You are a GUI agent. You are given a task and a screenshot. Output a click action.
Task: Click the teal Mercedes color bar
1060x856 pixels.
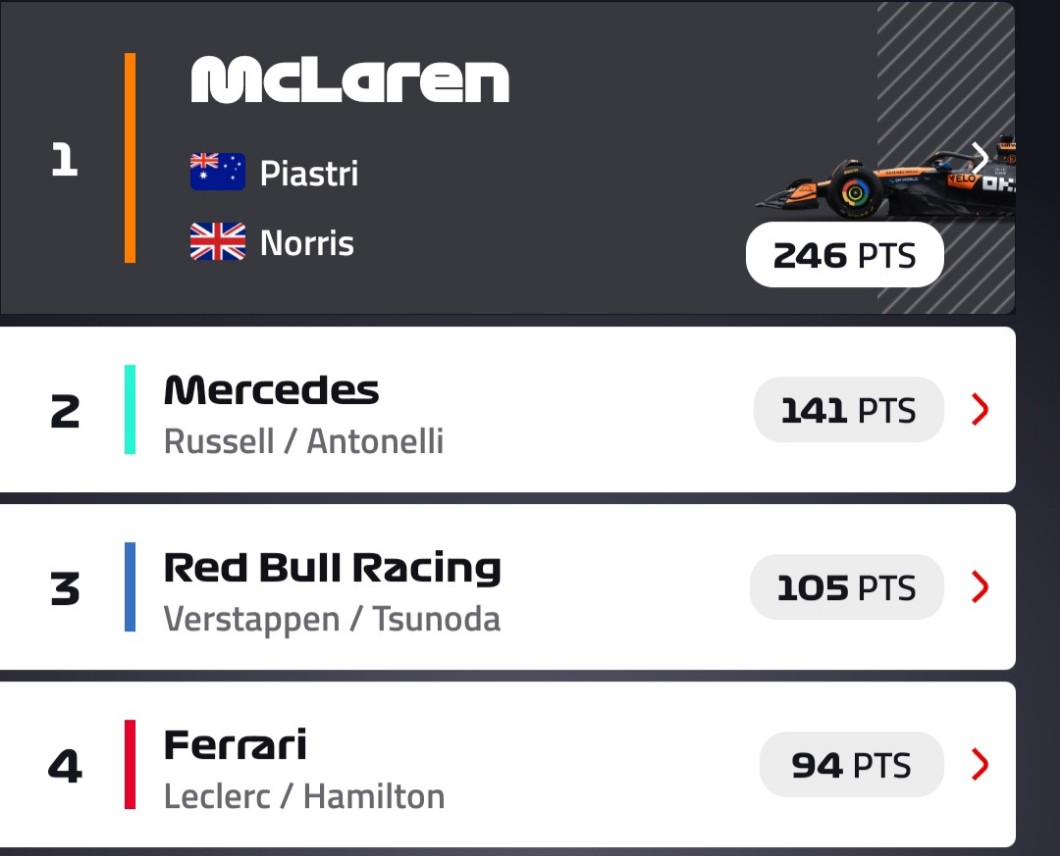130,409
